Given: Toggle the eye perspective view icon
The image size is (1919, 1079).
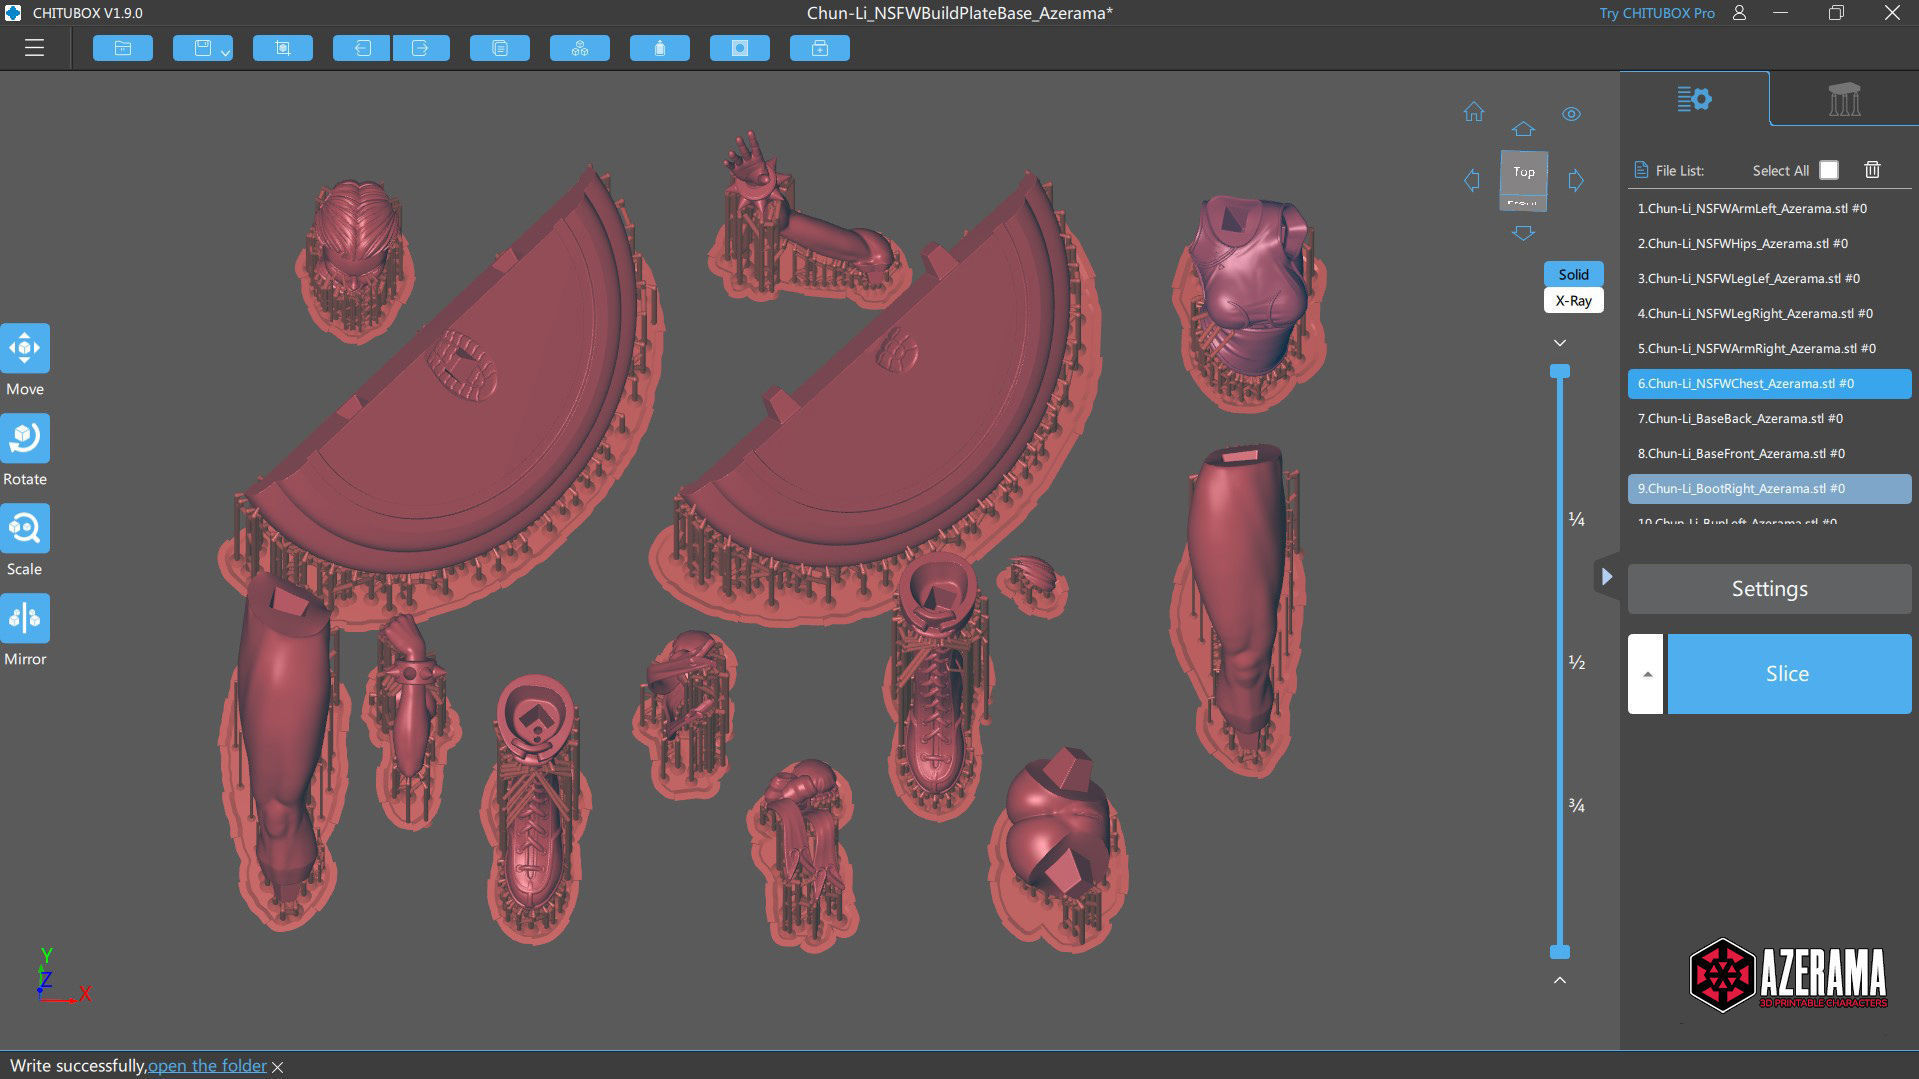Looking at the screenshot, I should (1572, 114).
